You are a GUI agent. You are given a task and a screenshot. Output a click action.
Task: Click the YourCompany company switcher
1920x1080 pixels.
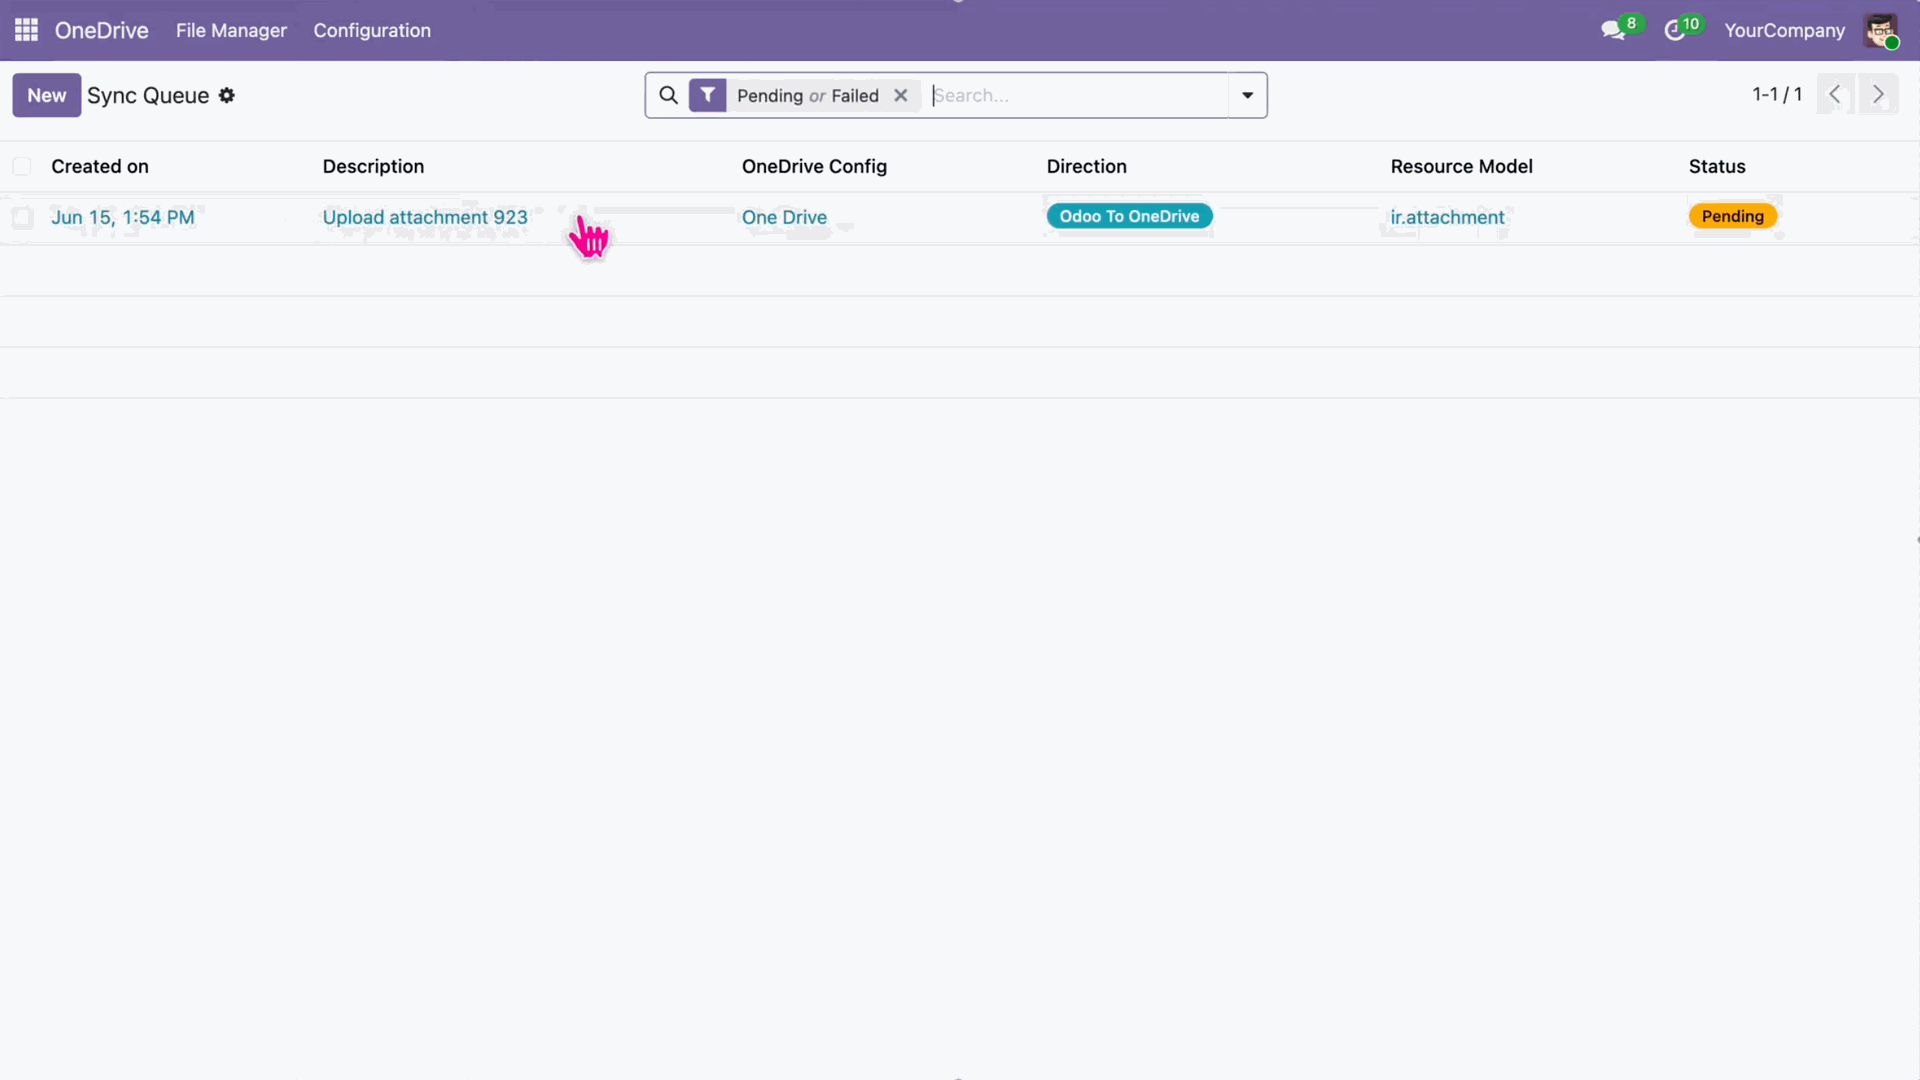[x=1784, y=30]
